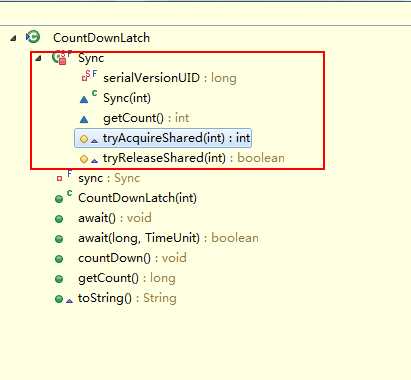Select the Sync class entry
Image resolution: width=411 pixels, height=380 pixels.
[x=91, y=58]
